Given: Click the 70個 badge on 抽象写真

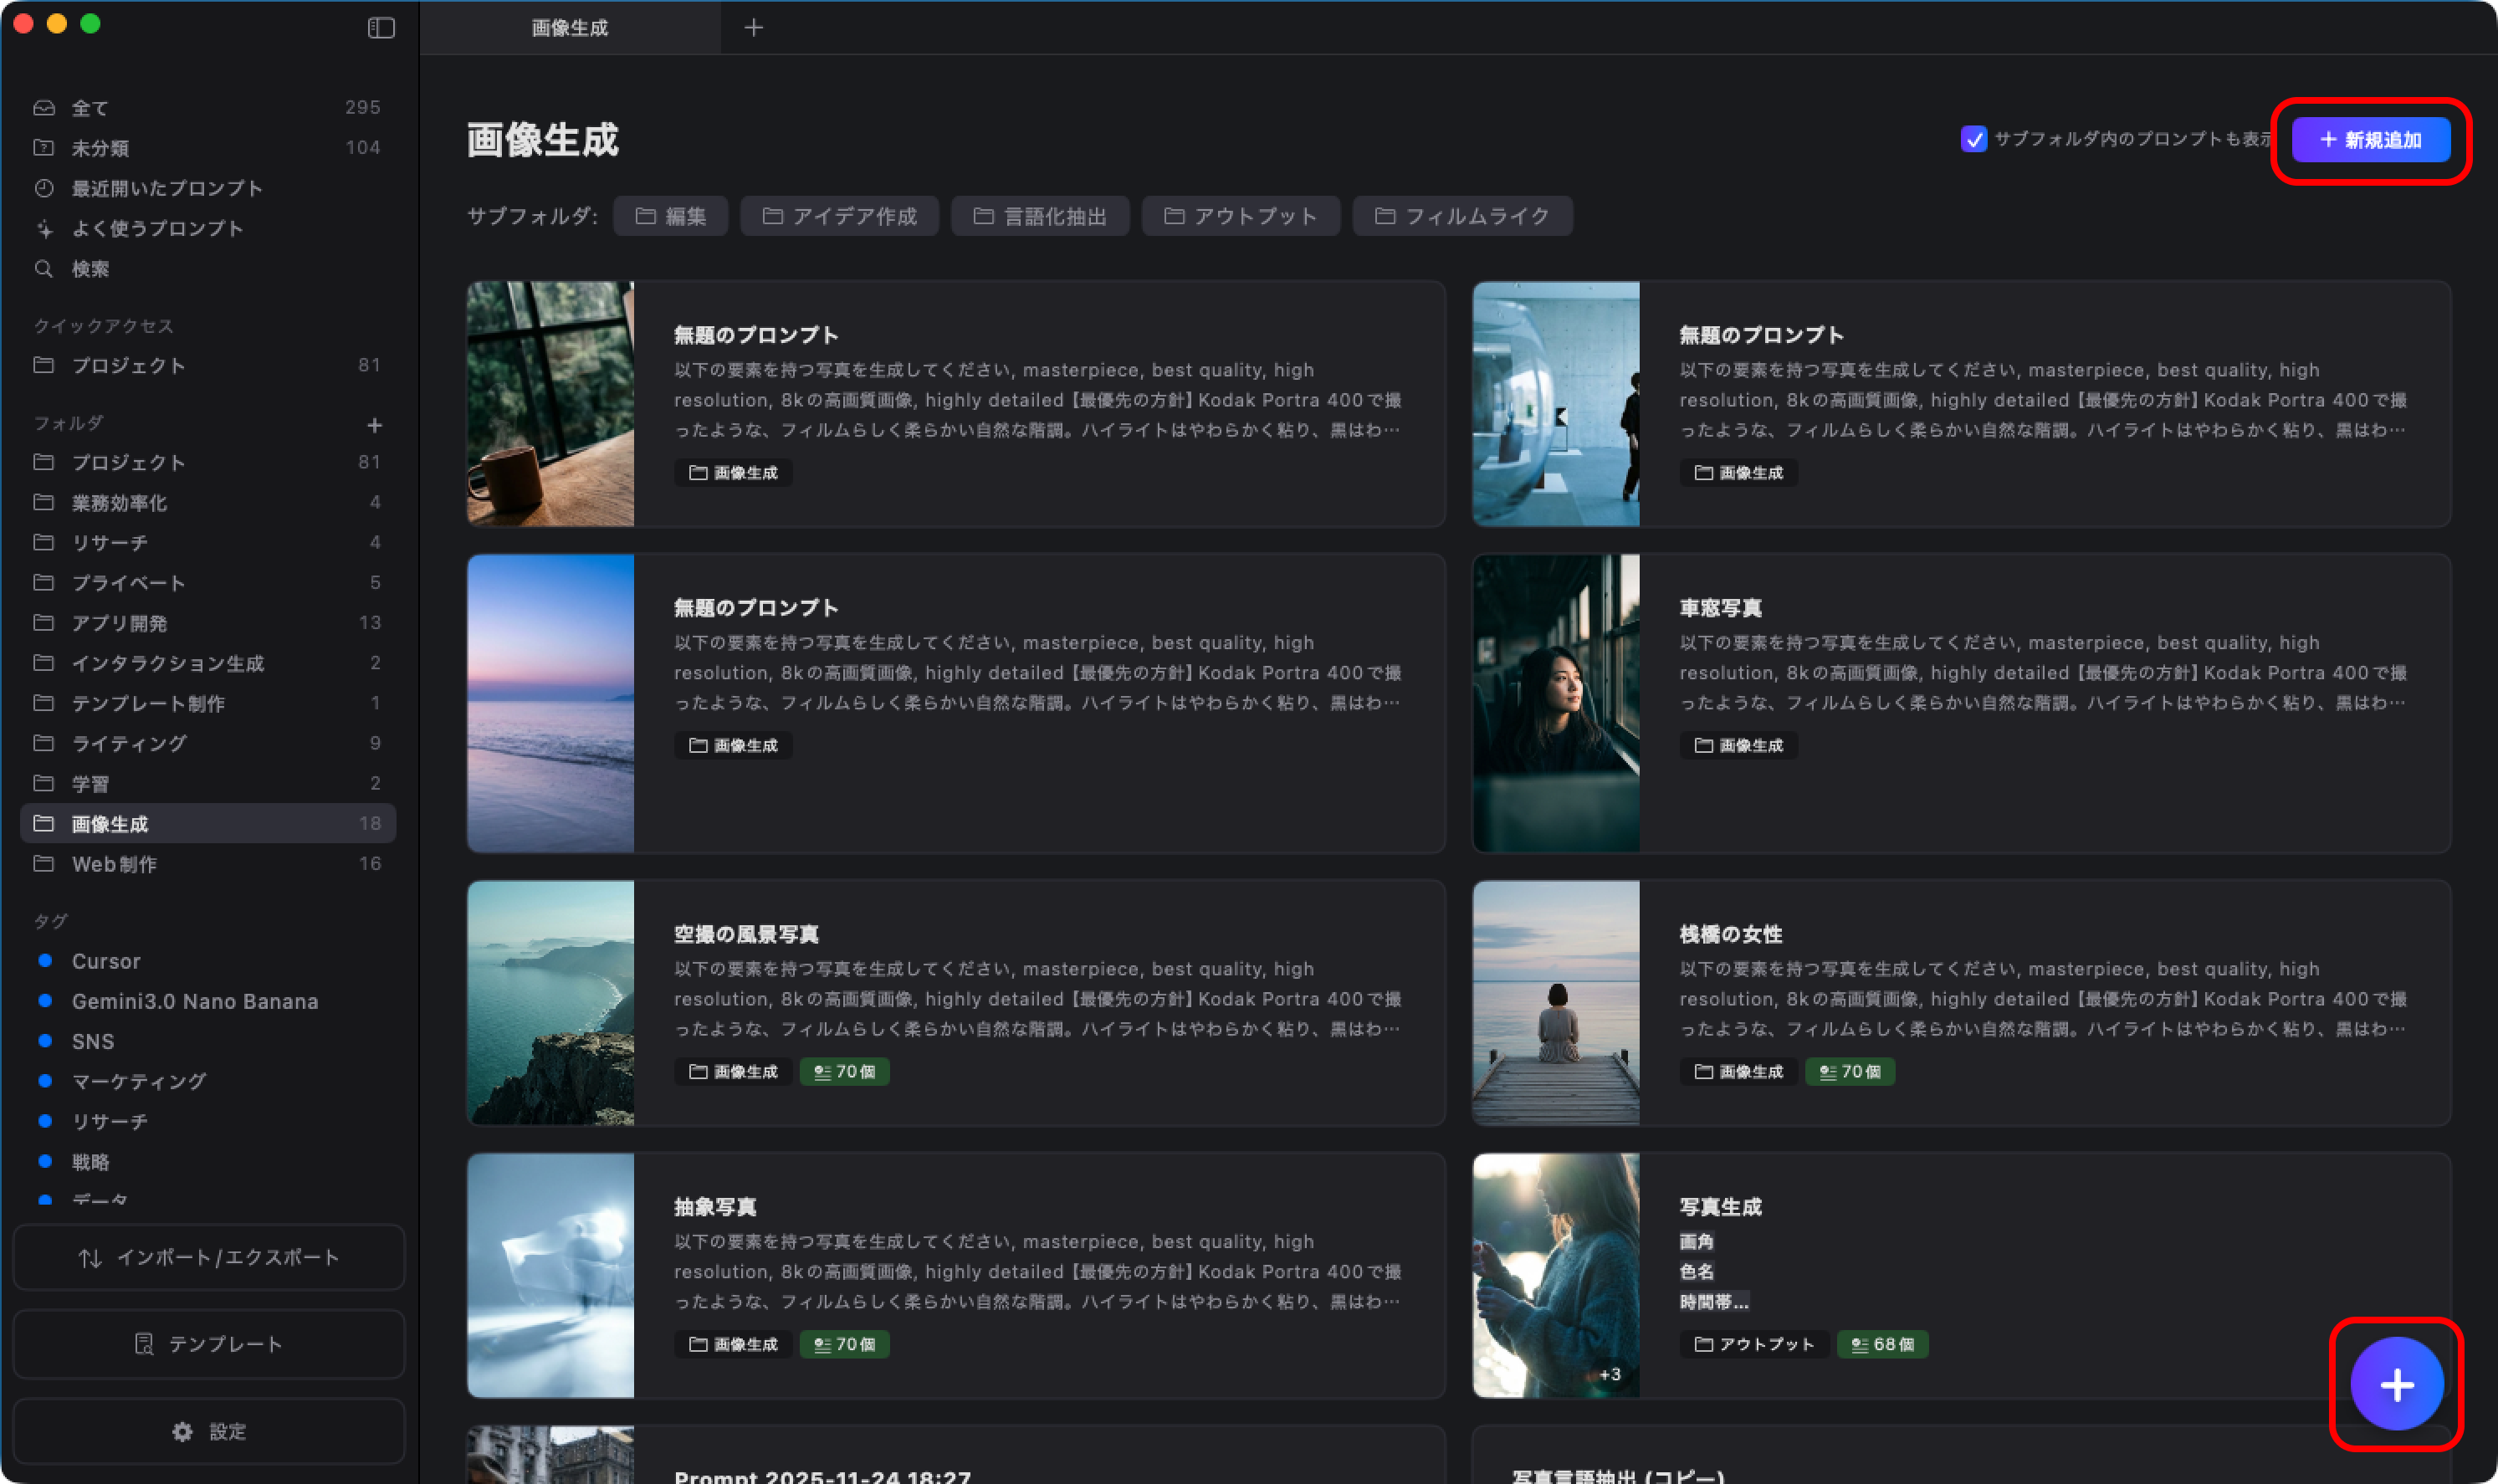Looking at the screenshot, I should (845, 1344).
